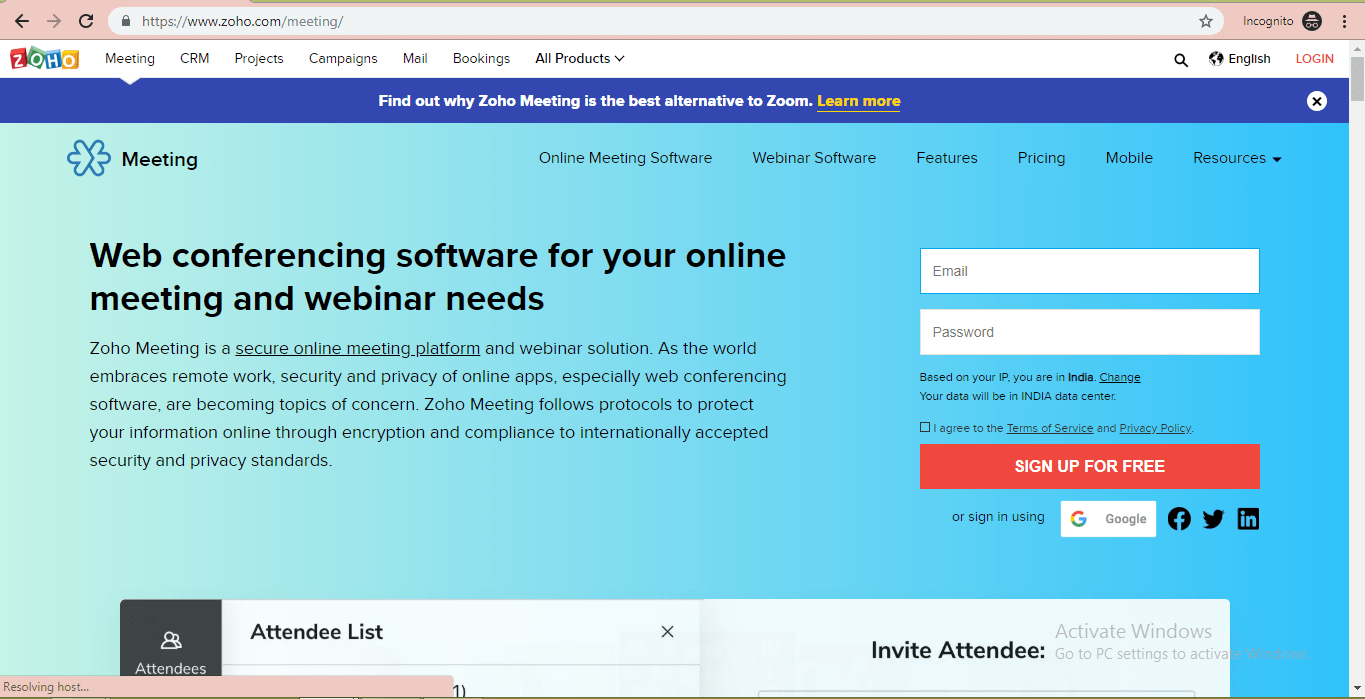Close the Attendee List panel

[667, 632]
